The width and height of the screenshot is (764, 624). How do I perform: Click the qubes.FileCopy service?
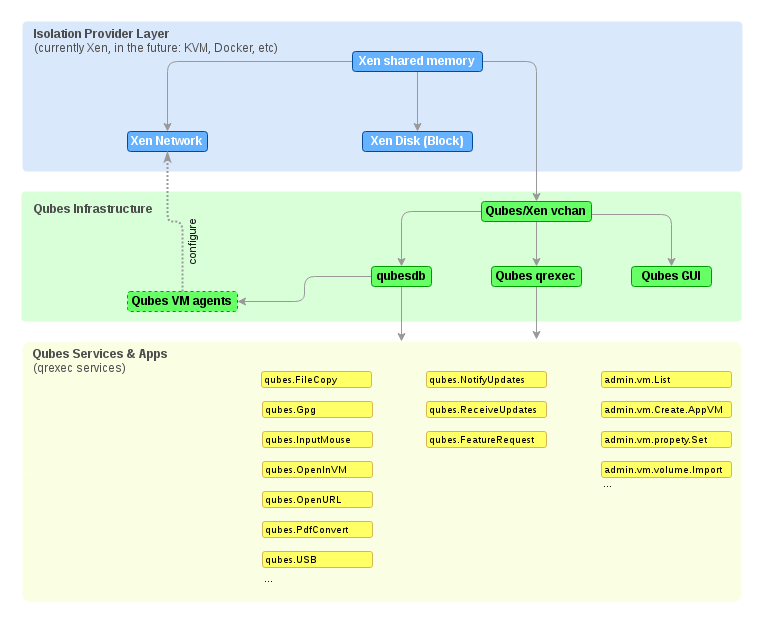coord(316,380)
